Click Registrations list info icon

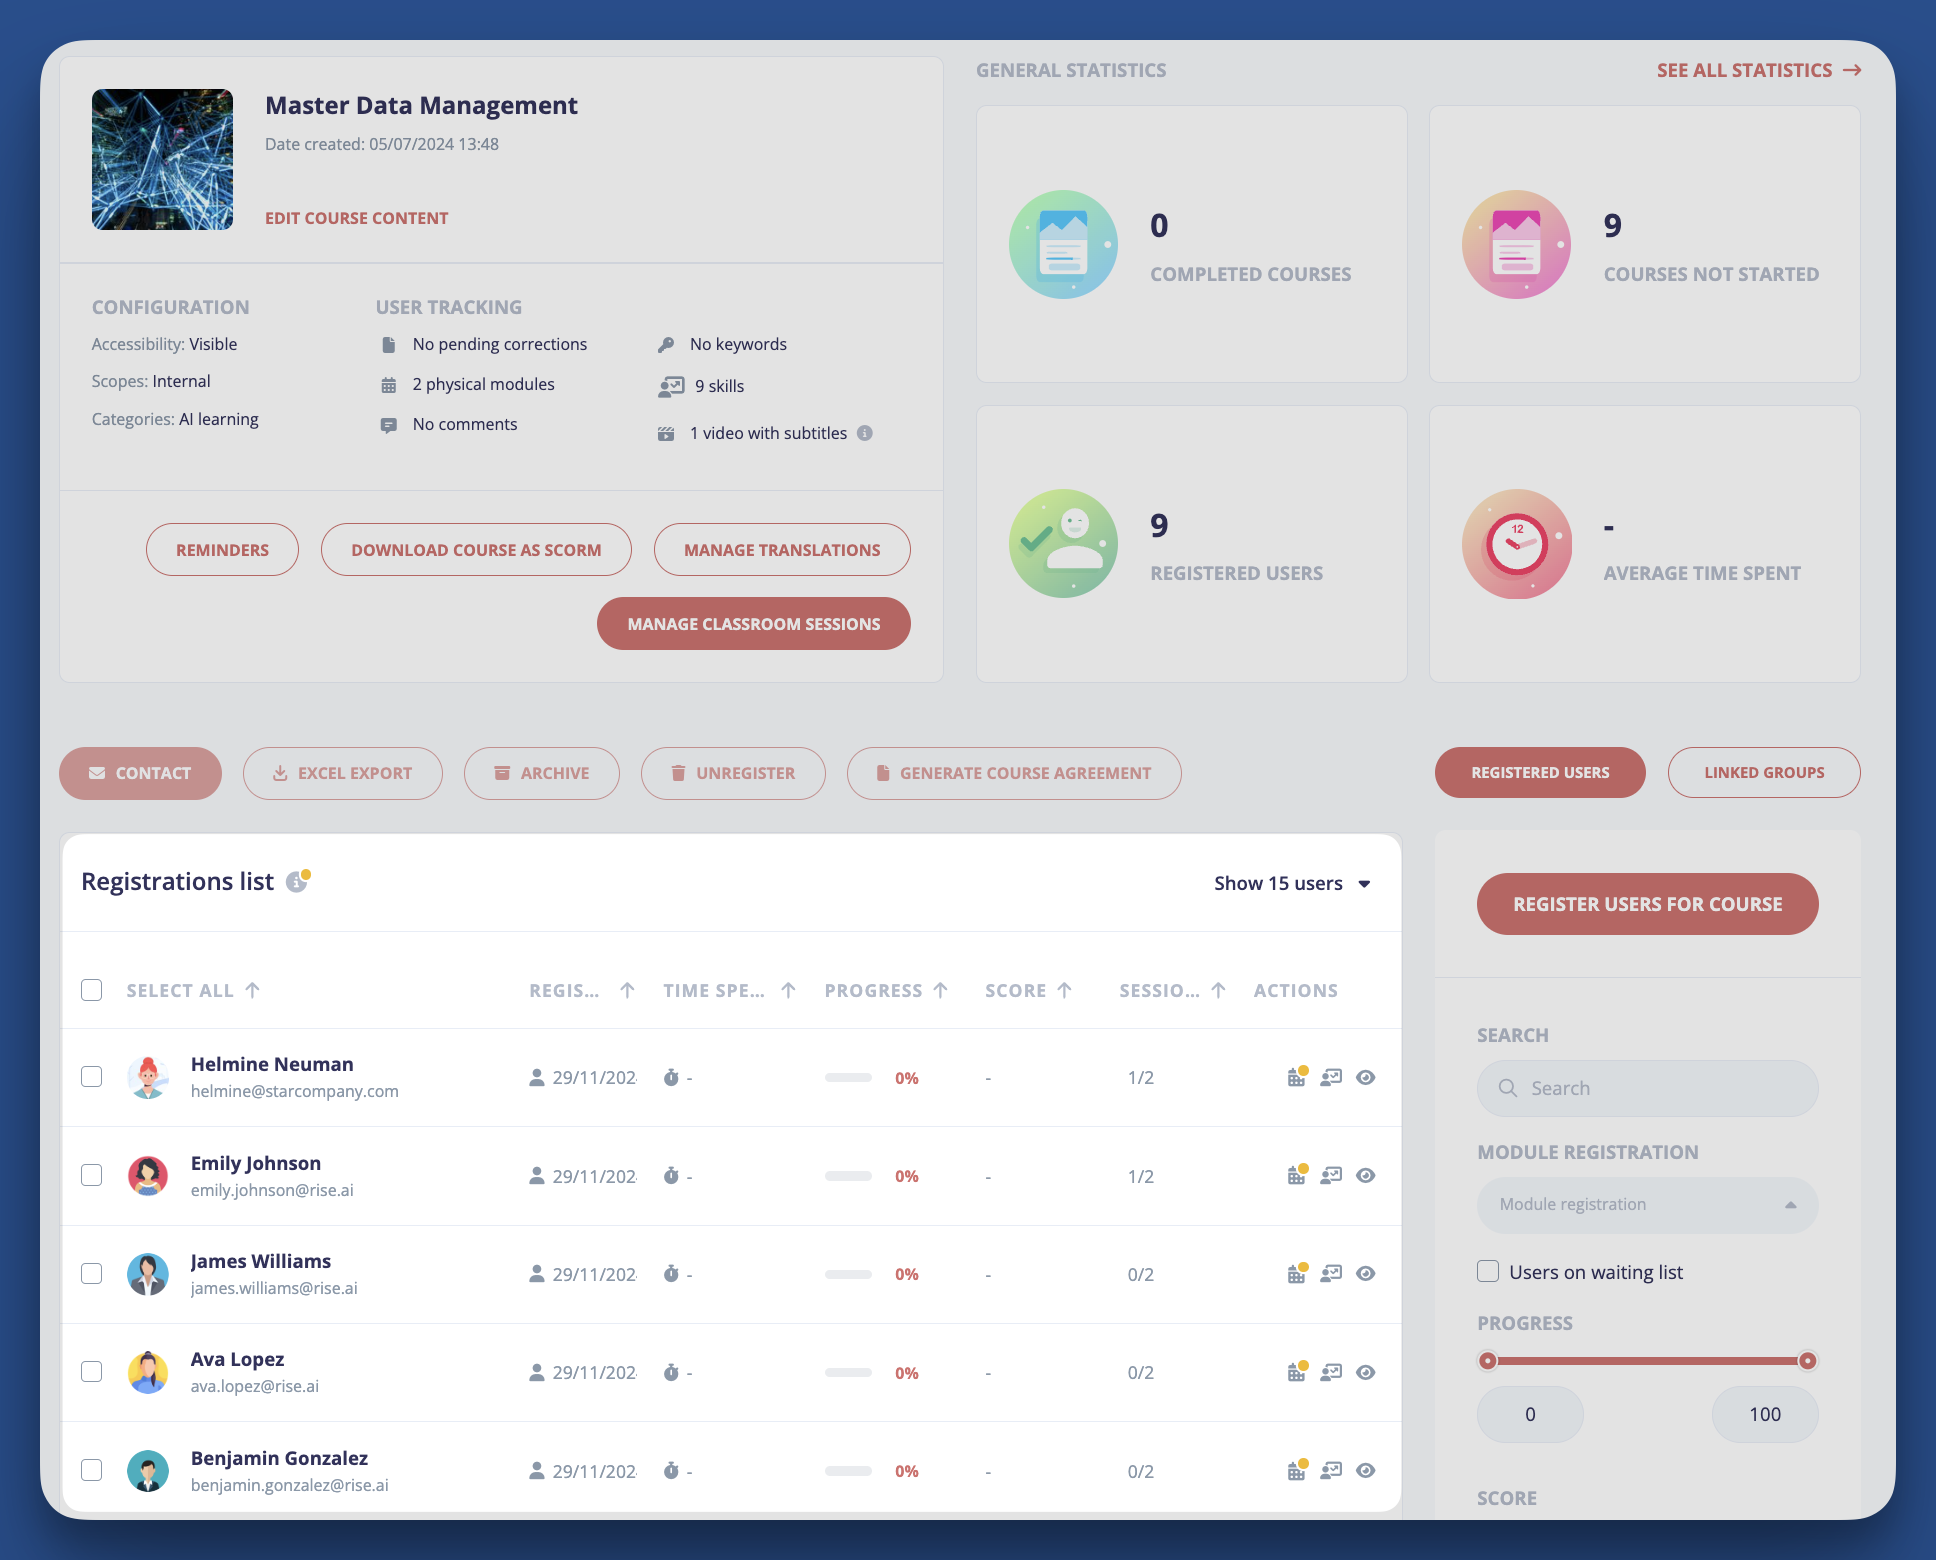(297, 881)
